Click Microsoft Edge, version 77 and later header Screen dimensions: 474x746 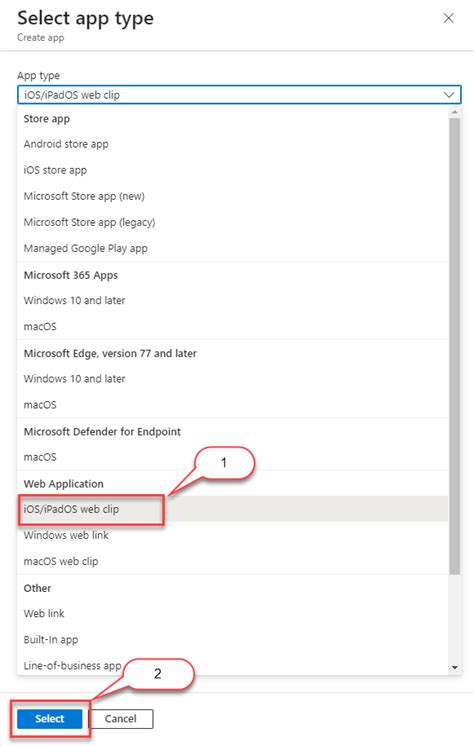point(110,353)
